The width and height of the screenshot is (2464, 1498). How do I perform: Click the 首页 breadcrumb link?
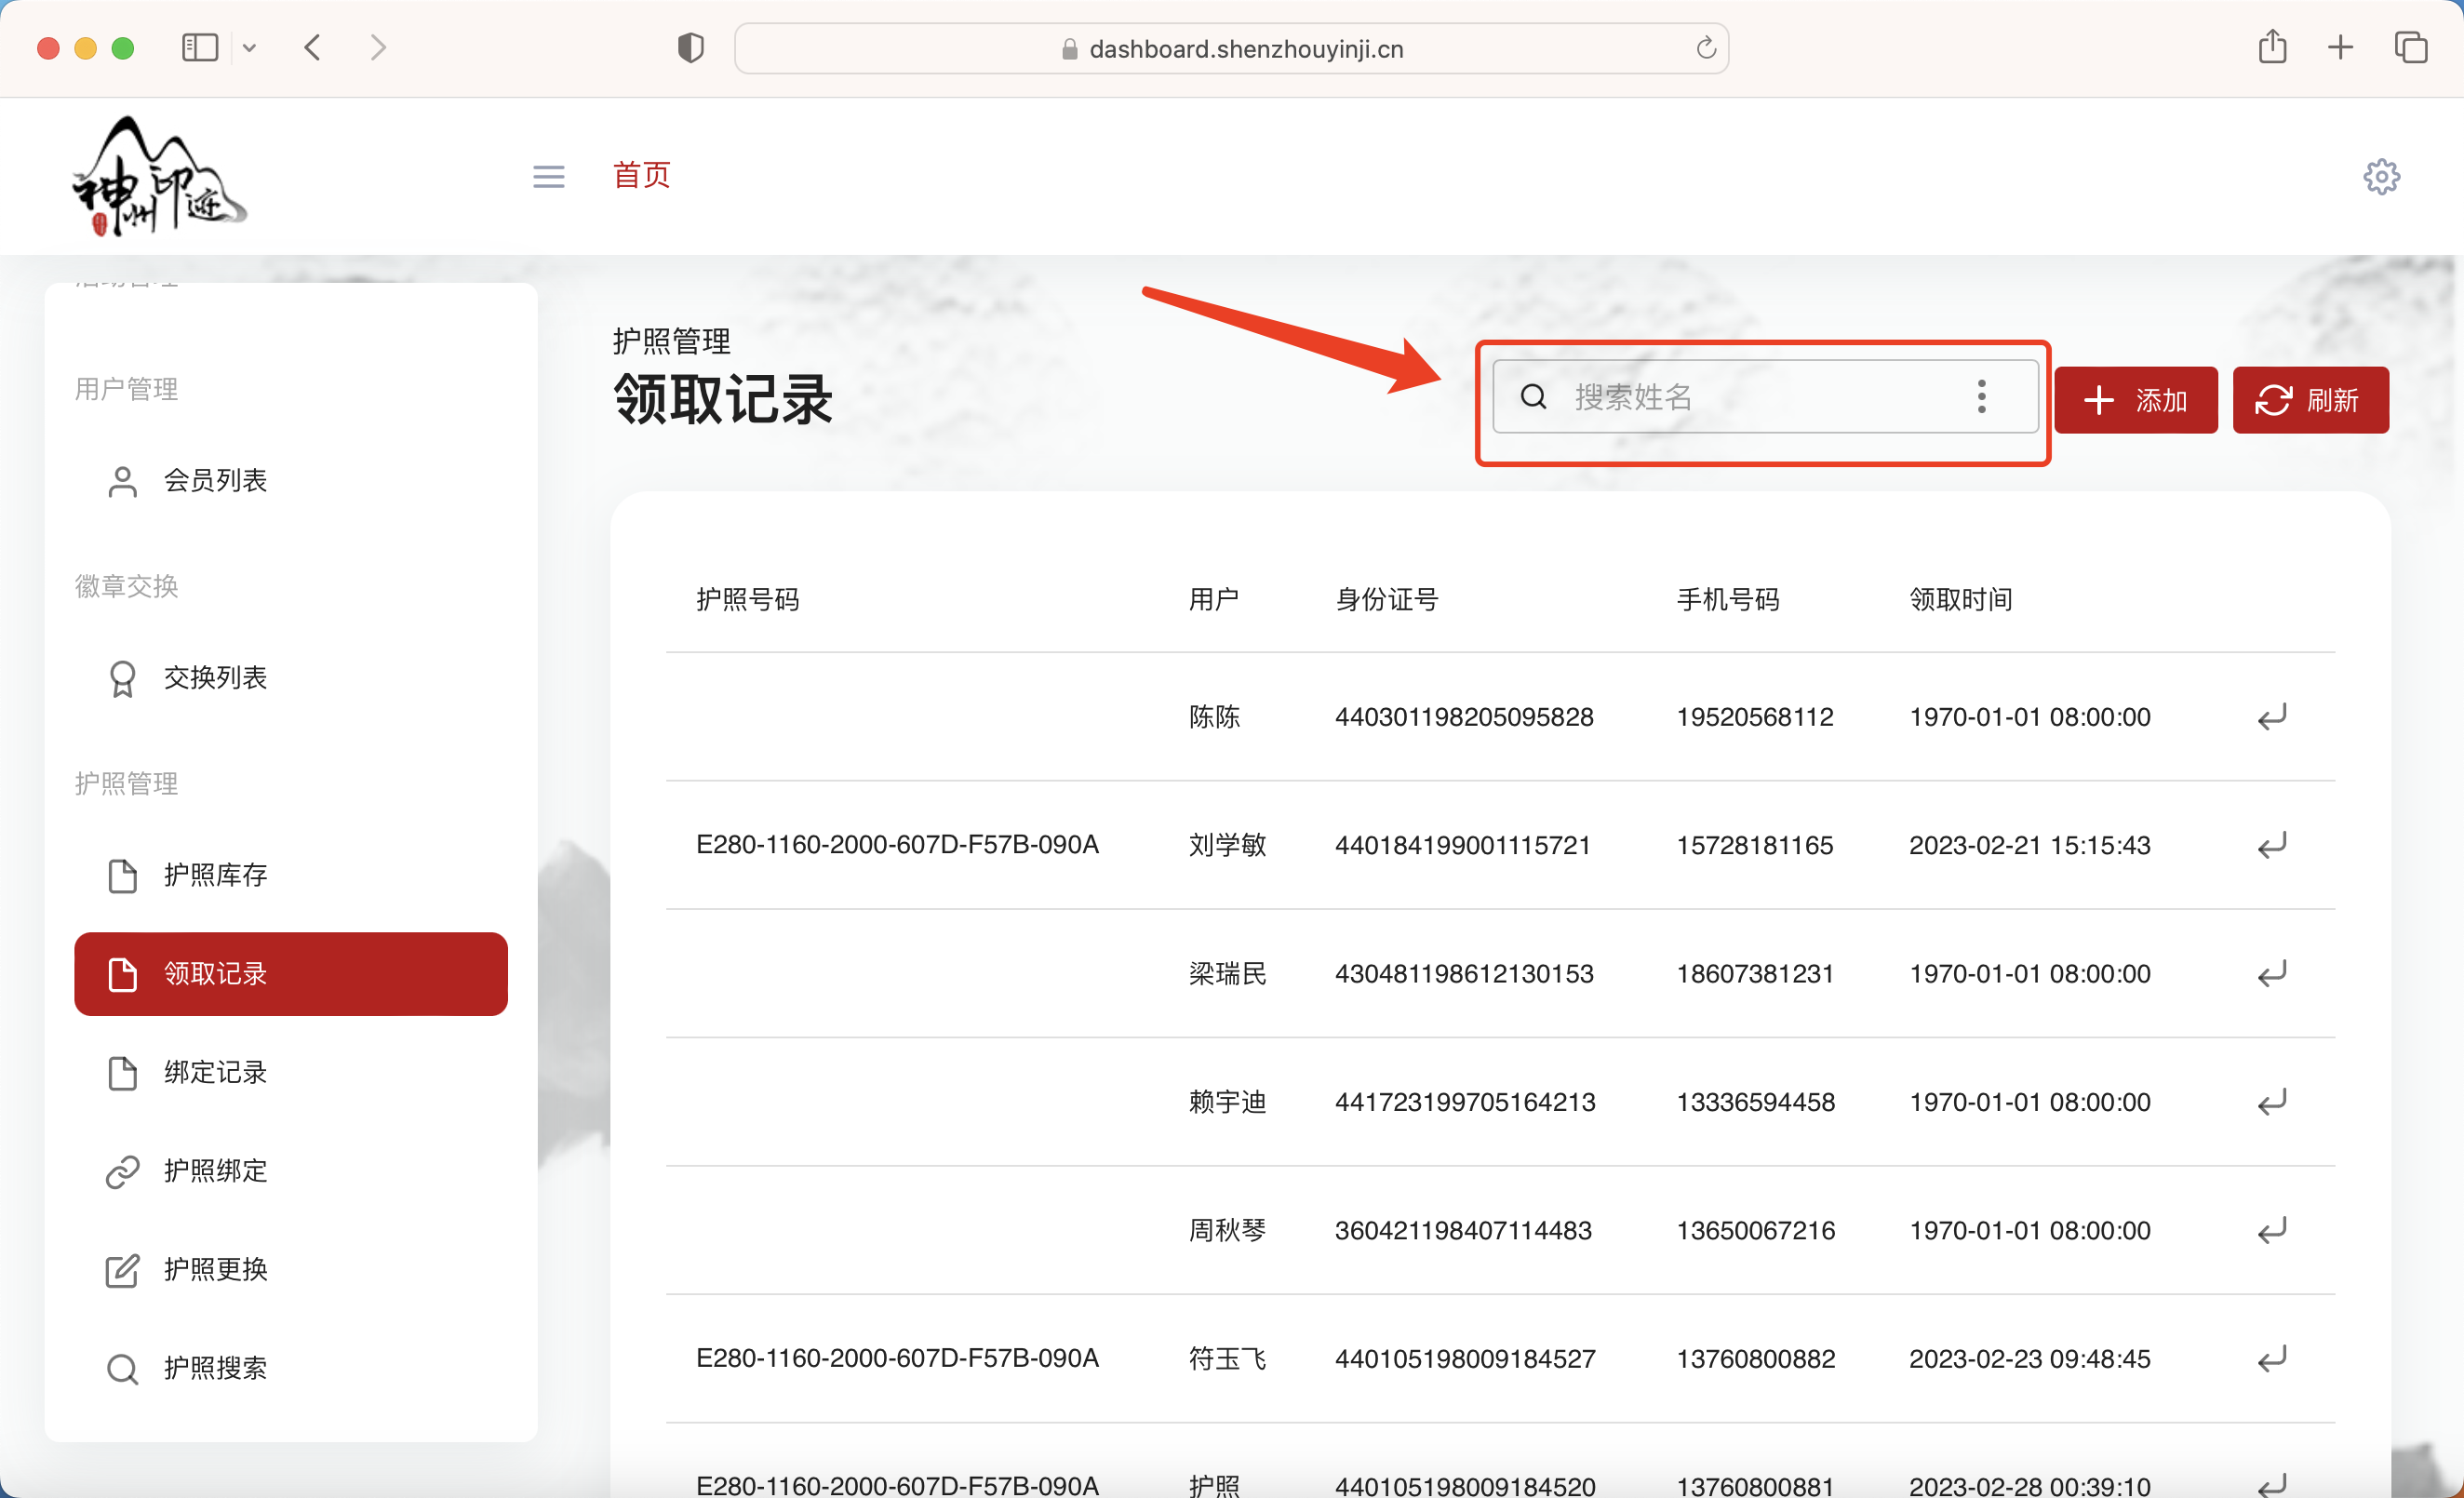pos(641,175)
